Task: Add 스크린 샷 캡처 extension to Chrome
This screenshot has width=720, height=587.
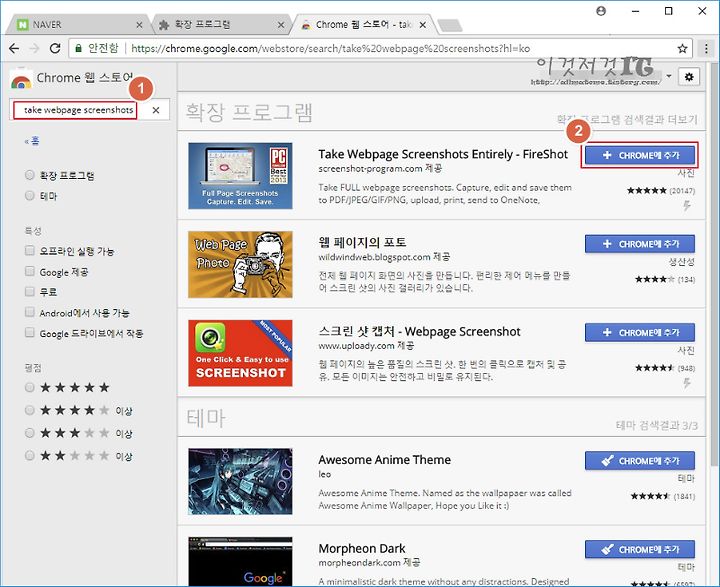Action: click(640, 333)
